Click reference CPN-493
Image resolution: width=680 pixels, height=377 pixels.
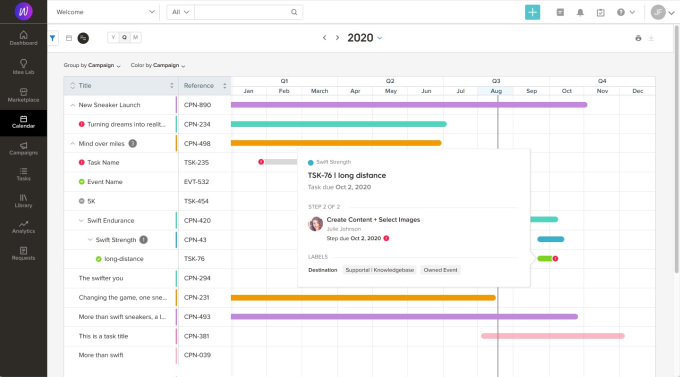(197, 317)
